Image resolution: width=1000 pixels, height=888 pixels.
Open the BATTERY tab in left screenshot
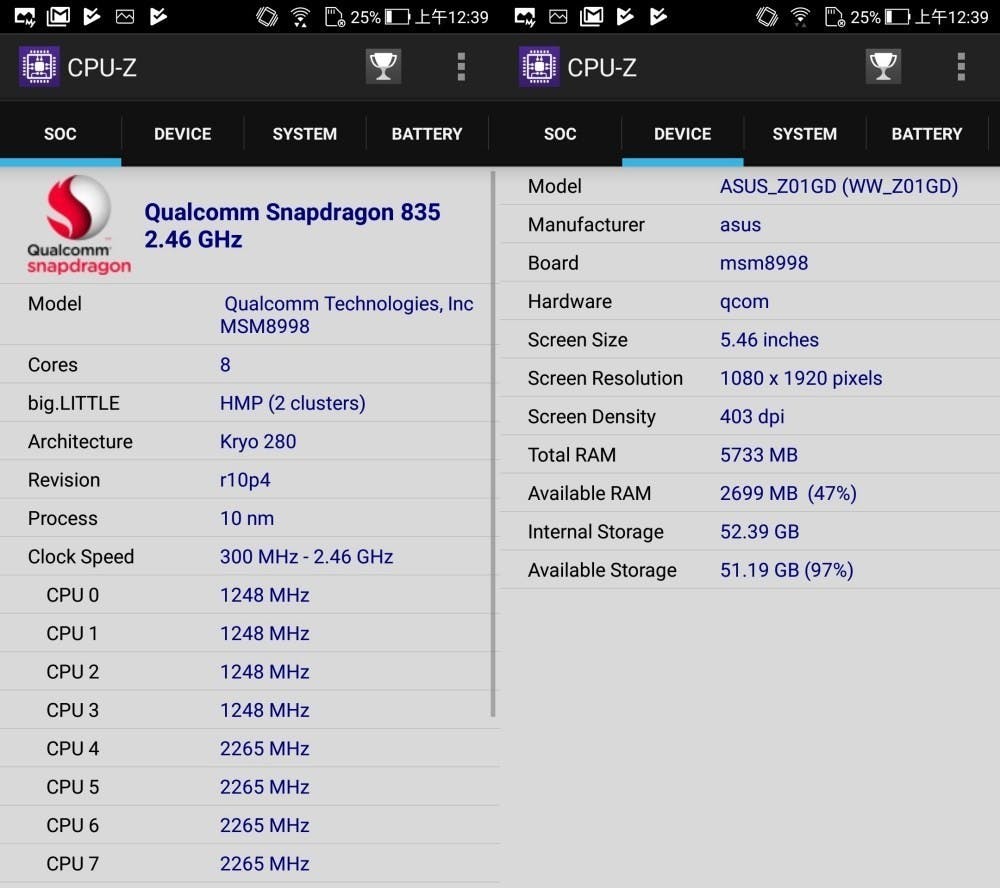426,134
